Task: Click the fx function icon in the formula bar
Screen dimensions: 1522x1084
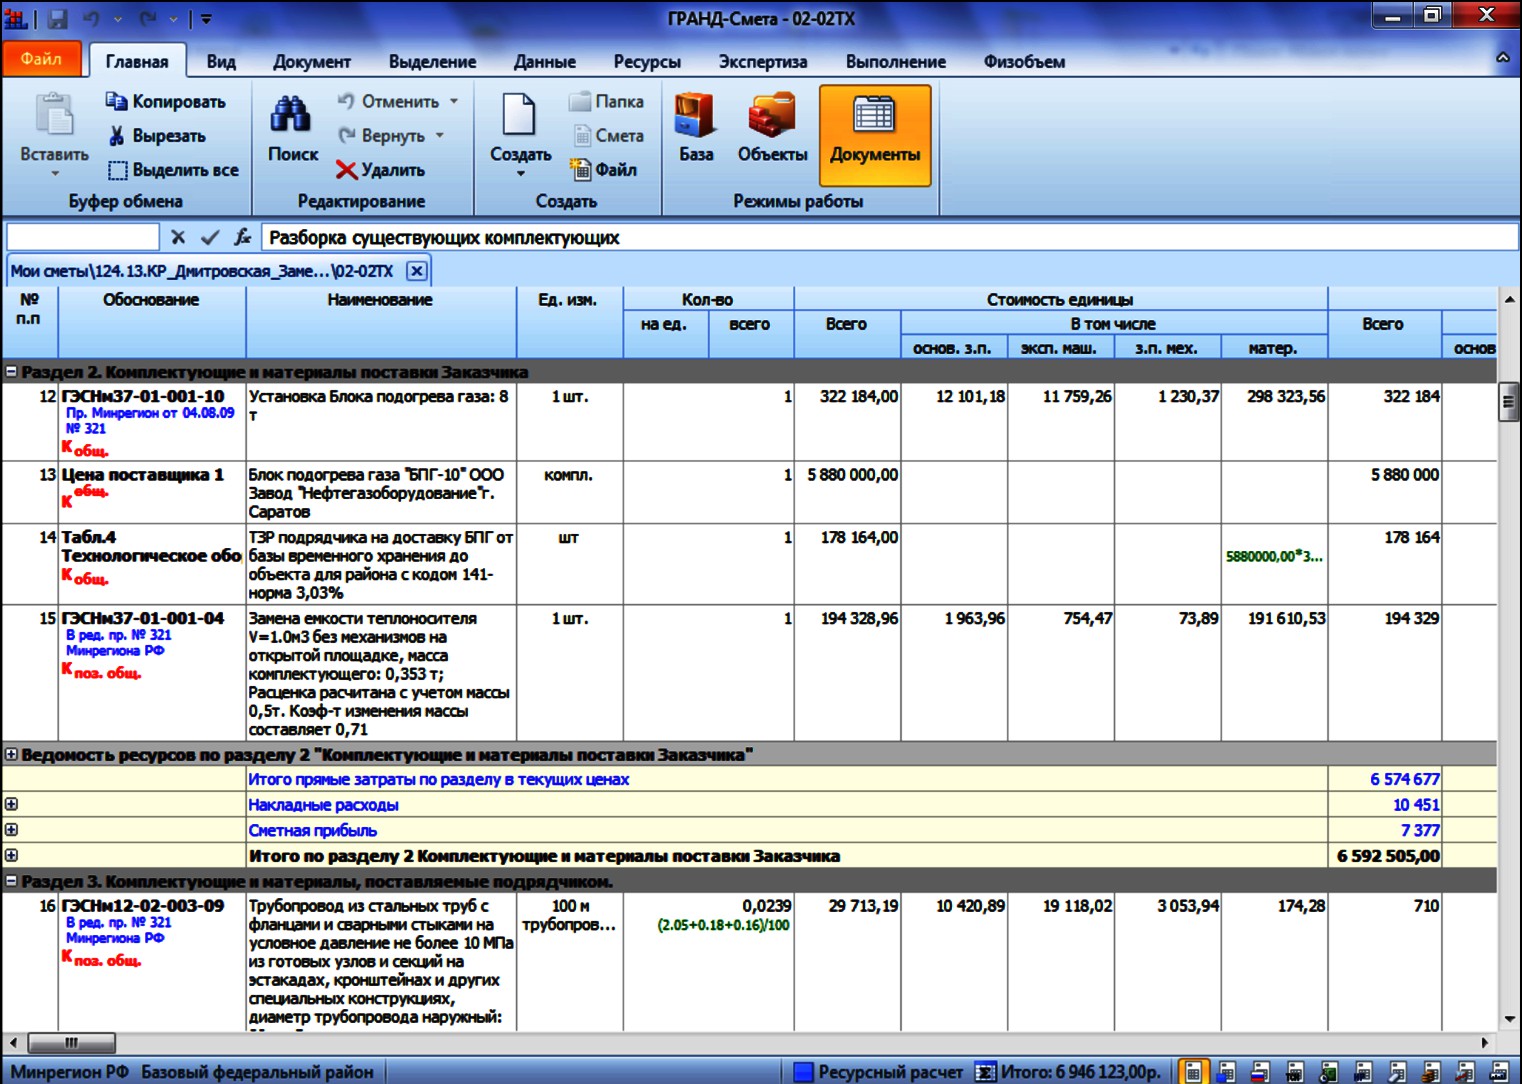Action: [x=242, y=237]
